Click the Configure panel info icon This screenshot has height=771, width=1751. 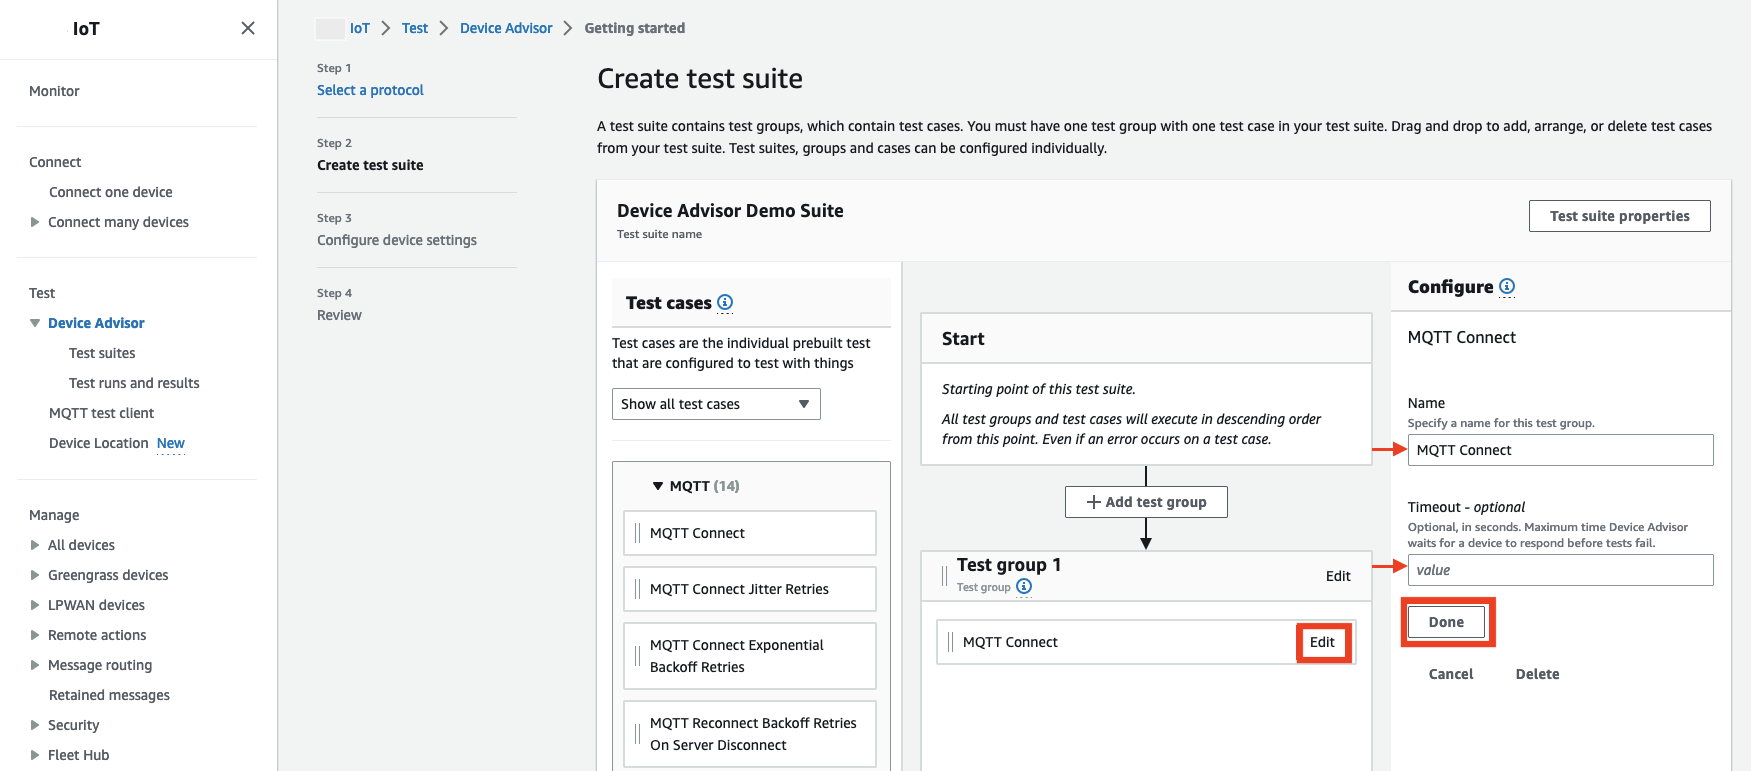pyautogui.click(x=1507, y=286)
